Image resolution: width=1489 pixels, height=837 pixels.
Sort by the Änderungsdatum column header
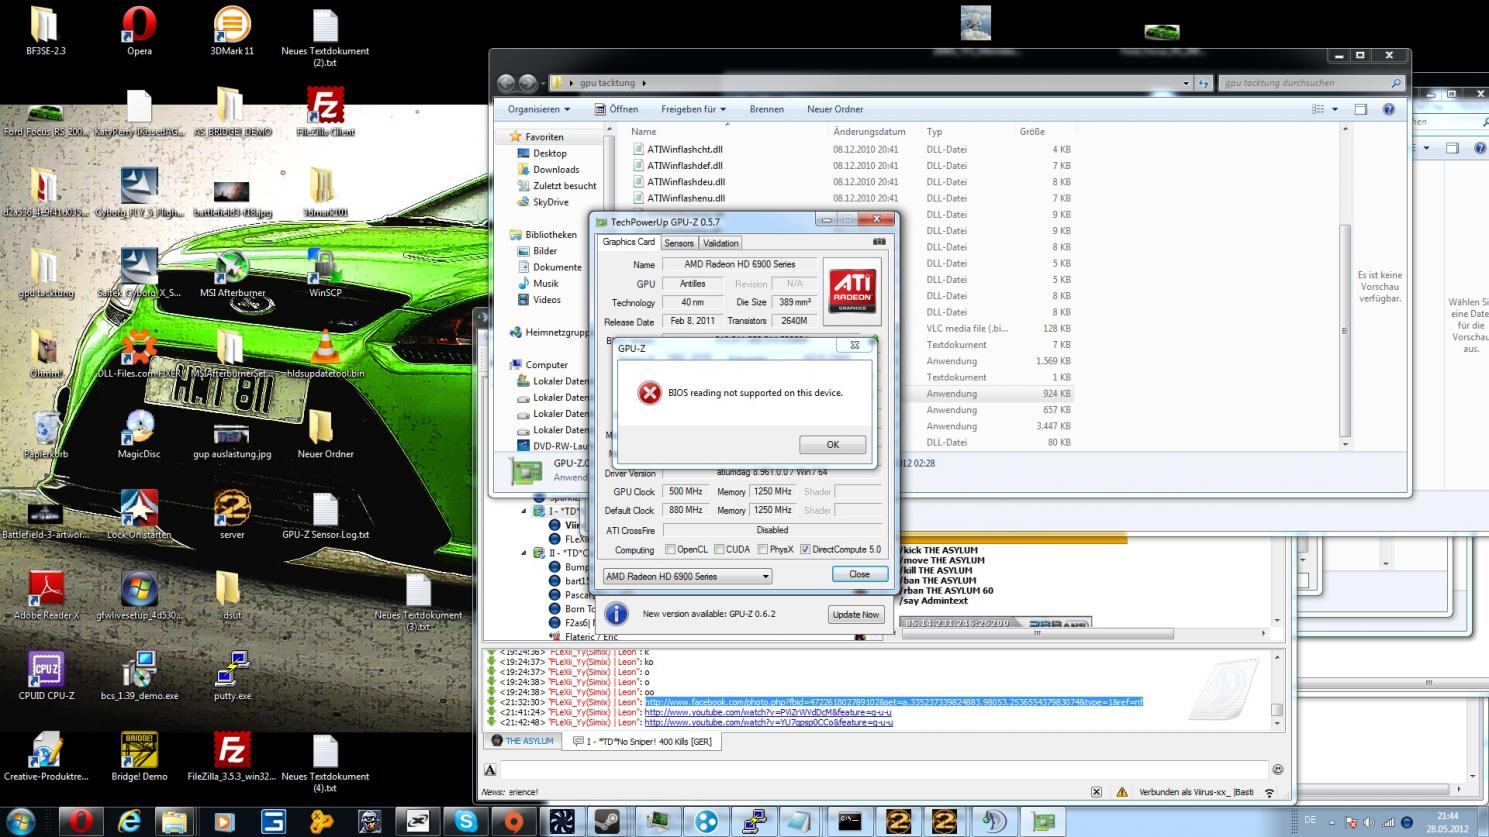(869, 131)
